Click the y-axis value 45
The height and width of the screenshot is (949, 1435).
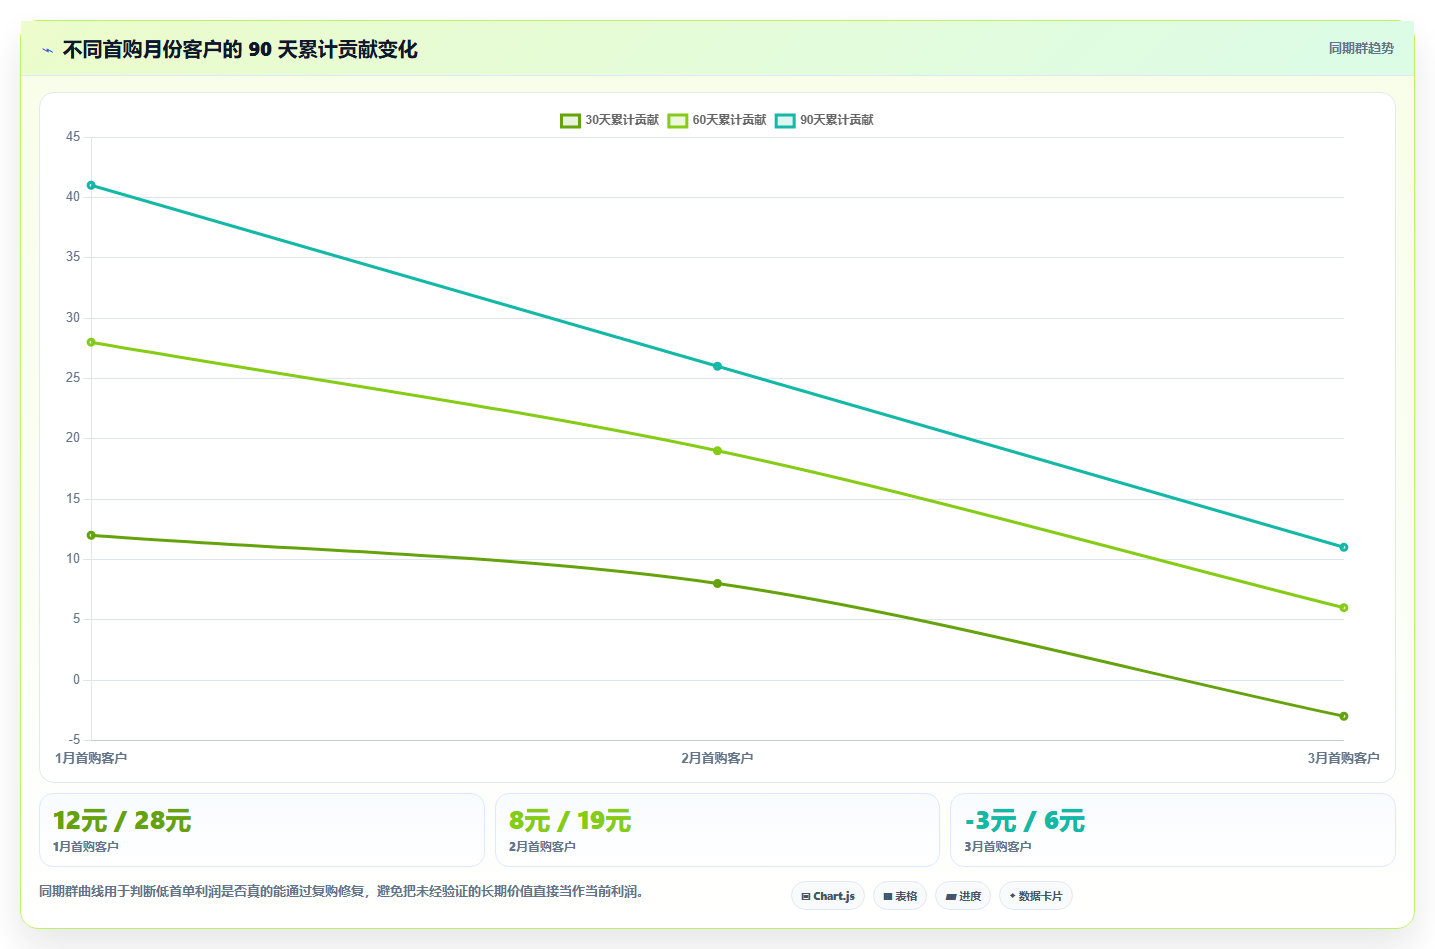point(73,137)
